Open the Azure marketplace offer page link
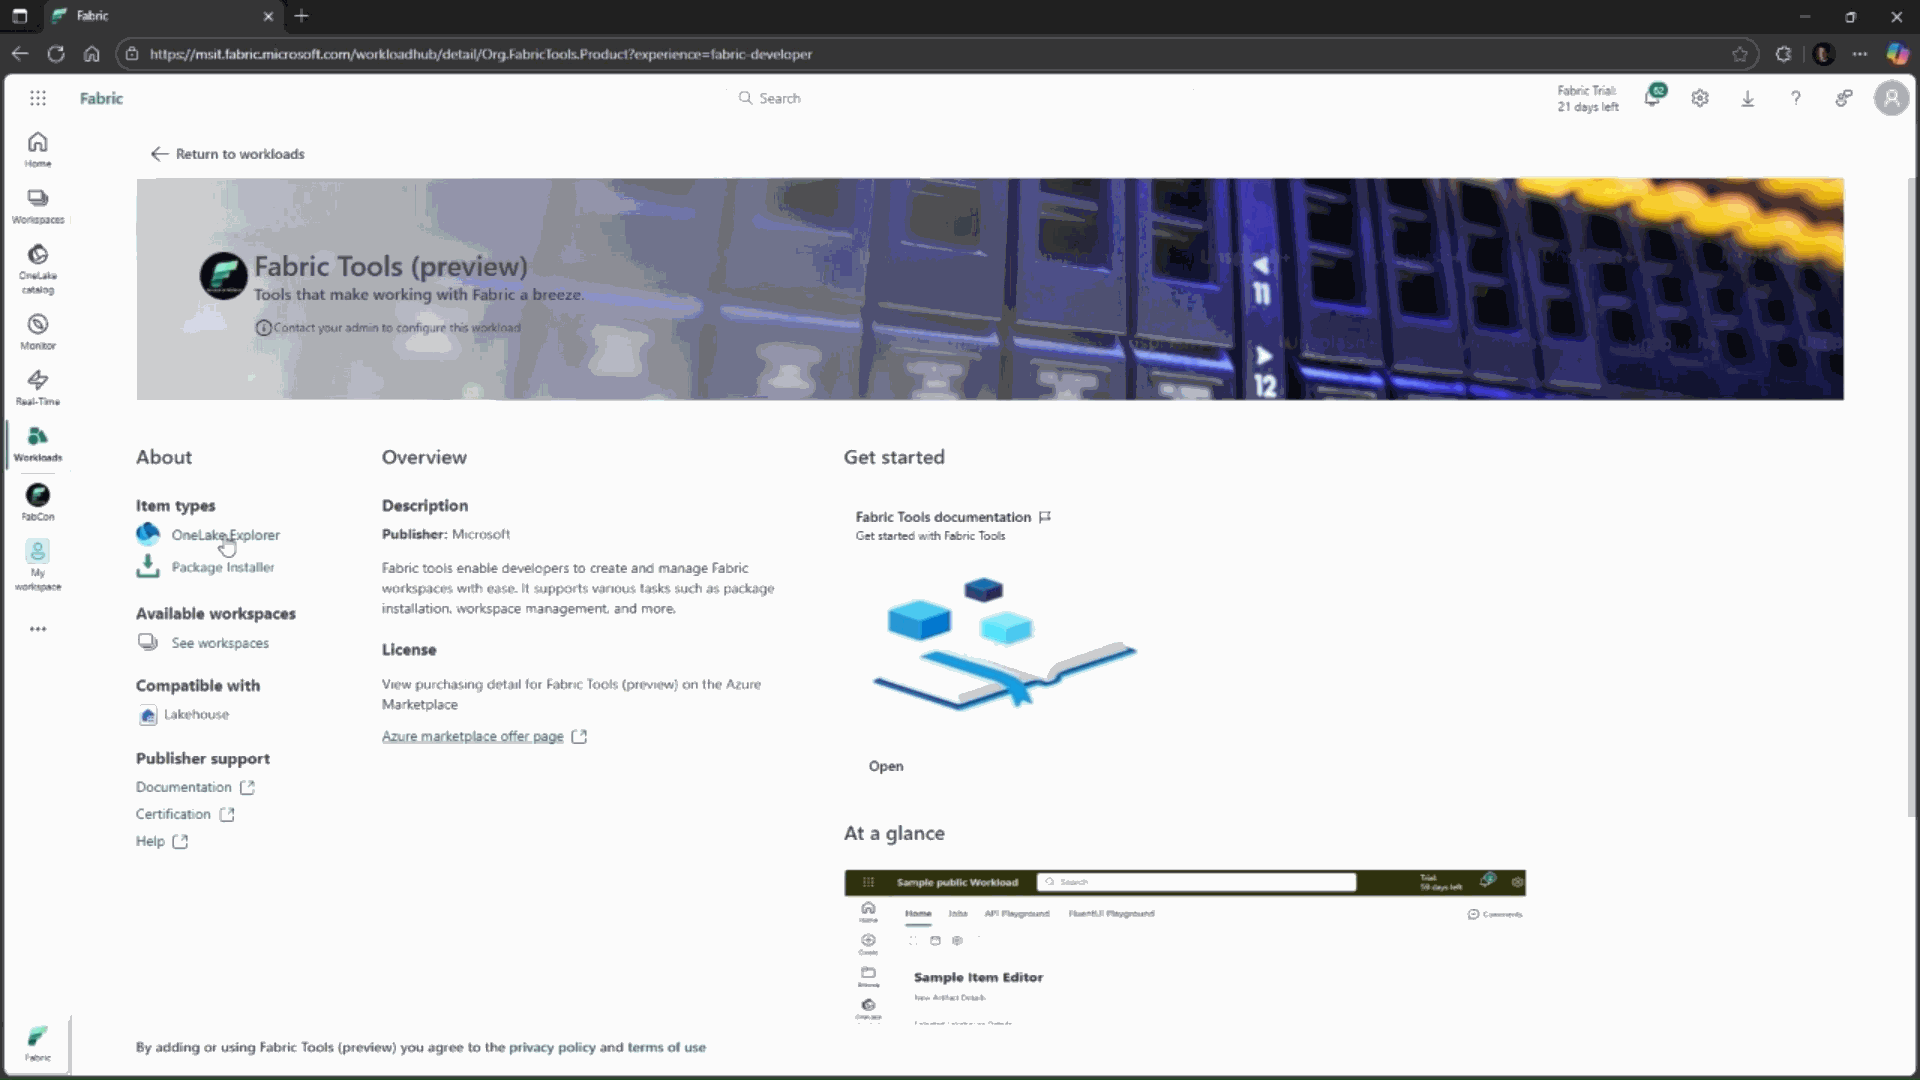The image size is (1920, 1080). [473, 736]
